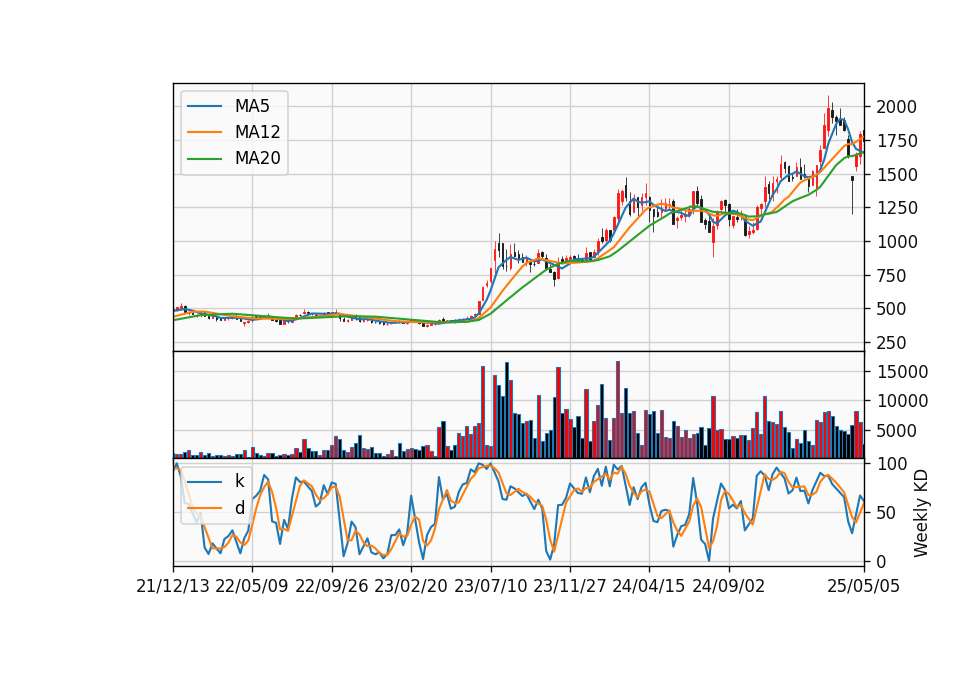Click the 21/12/13 date label

pos(173,586)
